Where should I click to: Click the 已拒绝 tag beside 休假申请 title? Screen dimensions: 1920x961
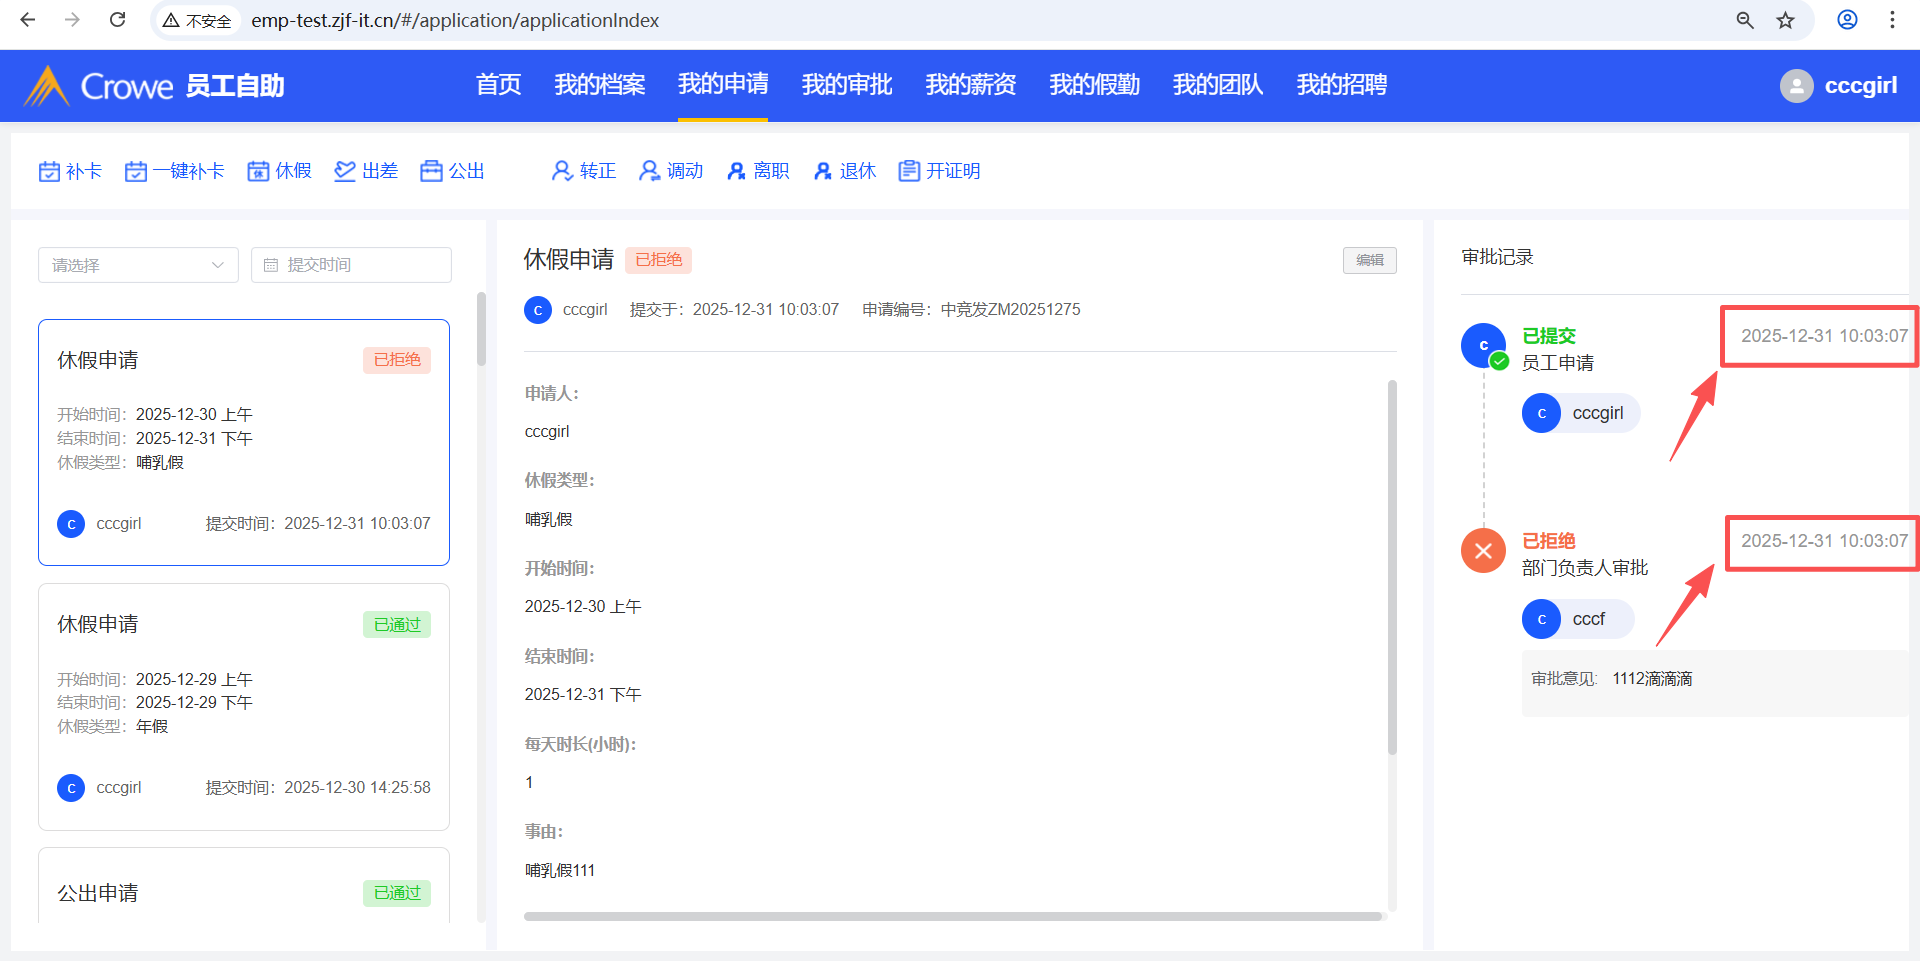point(659,260)
